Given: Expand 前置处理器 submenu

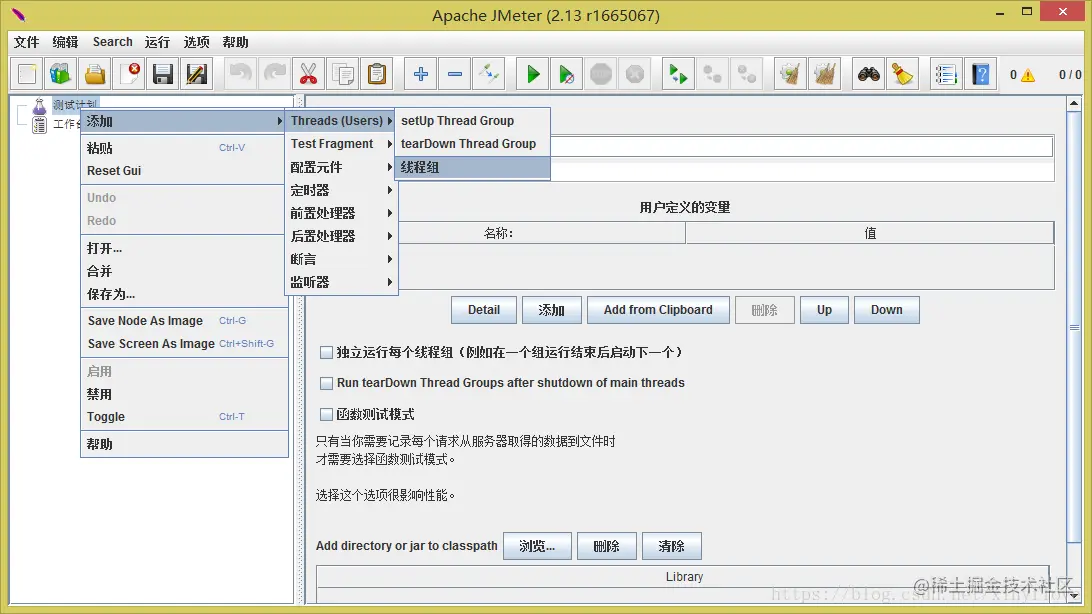Looking at the screenshot, I should 341,213.
